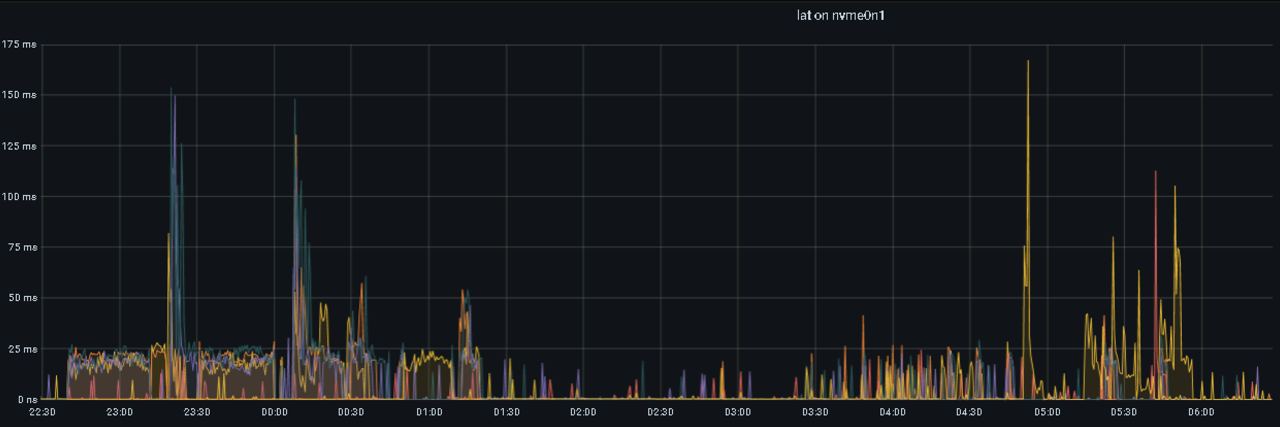The image size is (1280, 427).
Task: Click the 00:00 time axis label
Action: click(274, 412)
